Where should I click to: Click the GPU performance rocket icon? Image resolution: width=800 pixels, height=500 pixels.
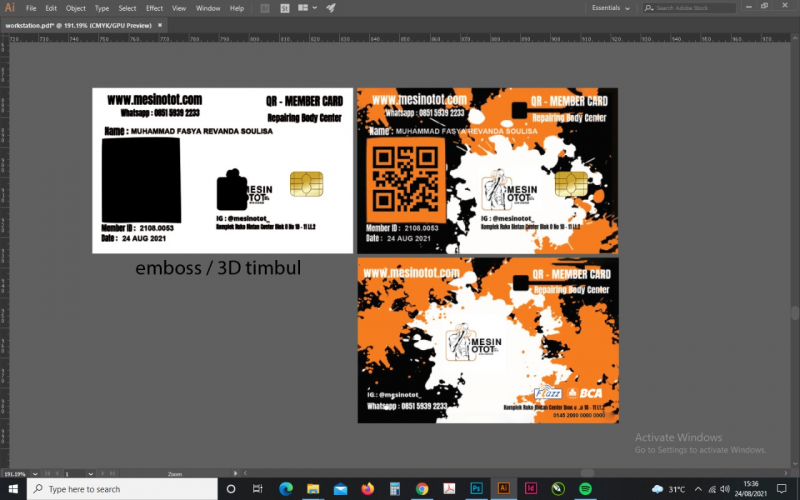pos(330,8)
